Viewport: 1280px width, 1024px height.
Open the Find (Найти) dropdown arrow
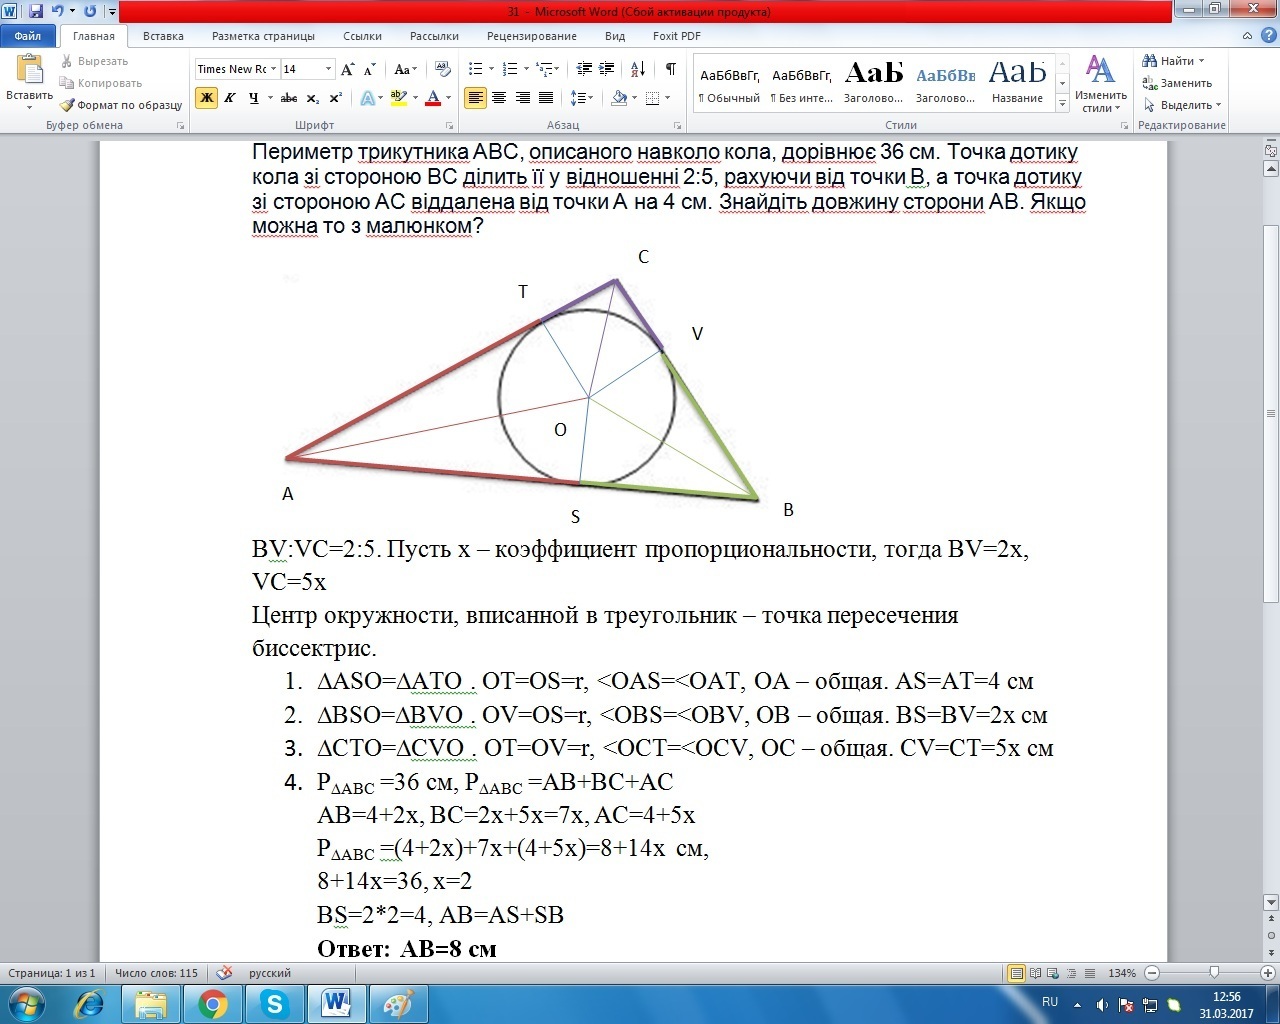point(1201,61)
